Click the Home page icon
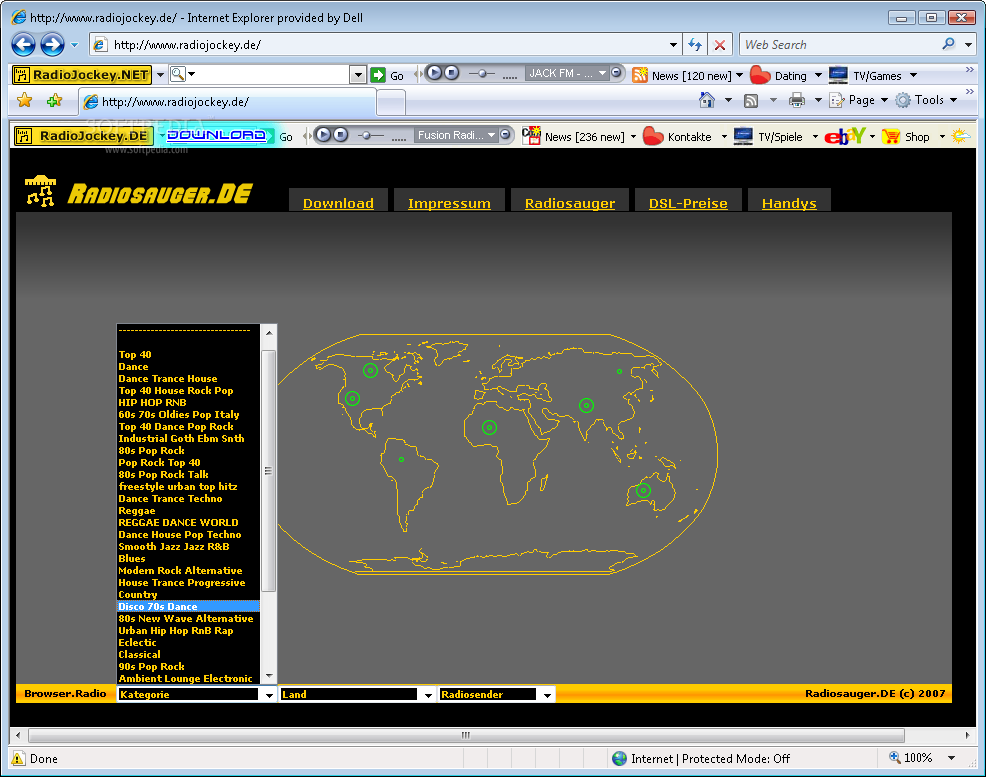This screenshot has width=986, height=777. pos(707,100)
